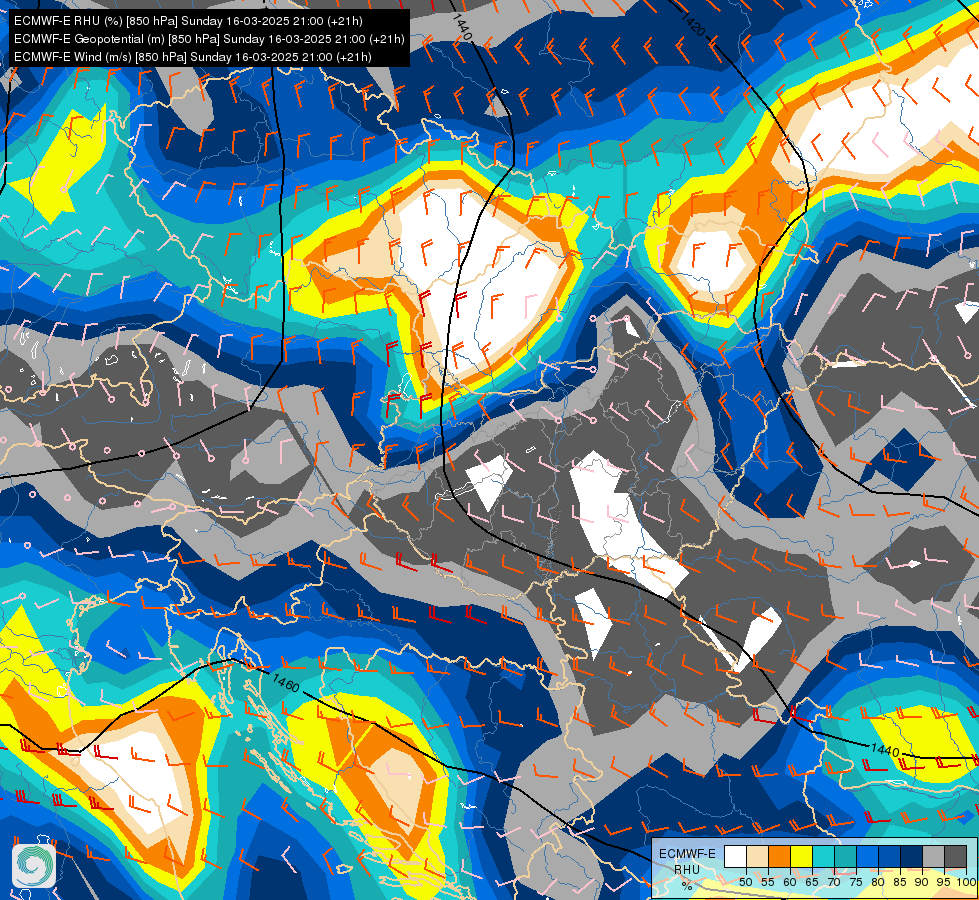979x900 pixels.
Task: Click the legend tick label 95
Action: [944, 882]
